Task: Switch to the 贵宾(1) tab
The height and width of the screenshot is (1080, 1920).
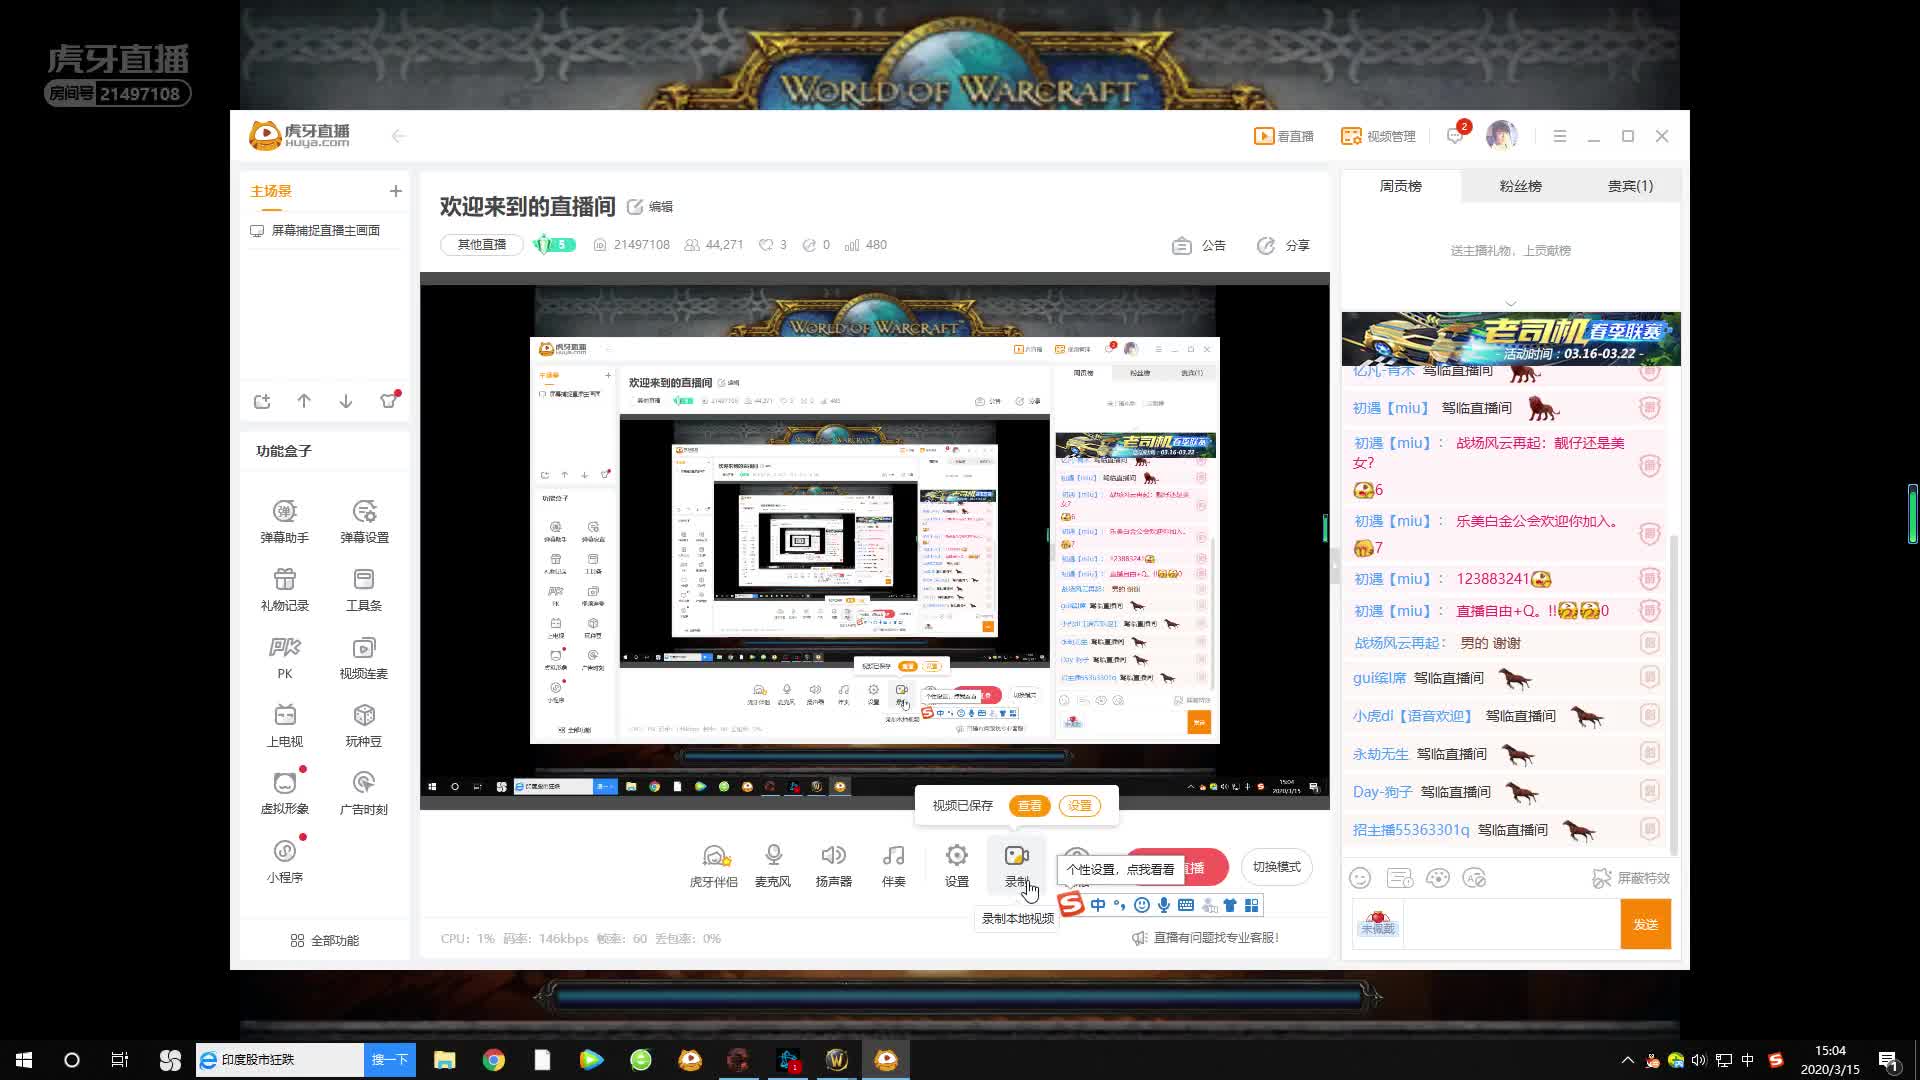Action: point(1630,186)
